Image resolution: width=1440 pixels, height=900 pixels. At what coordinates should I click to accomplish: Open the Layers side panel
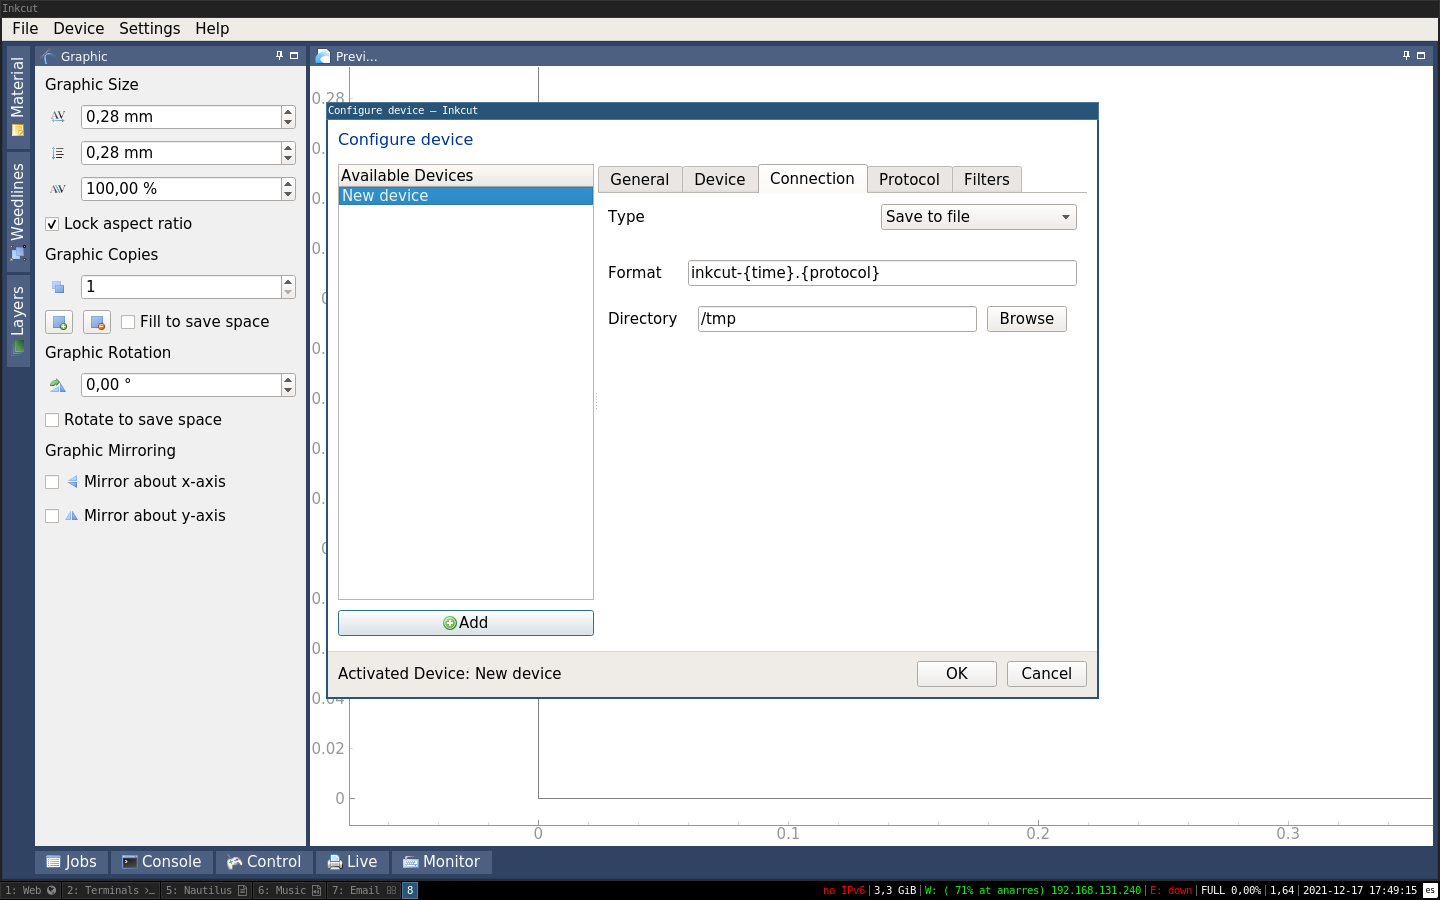pyautogui.click(x=17, y=320)
